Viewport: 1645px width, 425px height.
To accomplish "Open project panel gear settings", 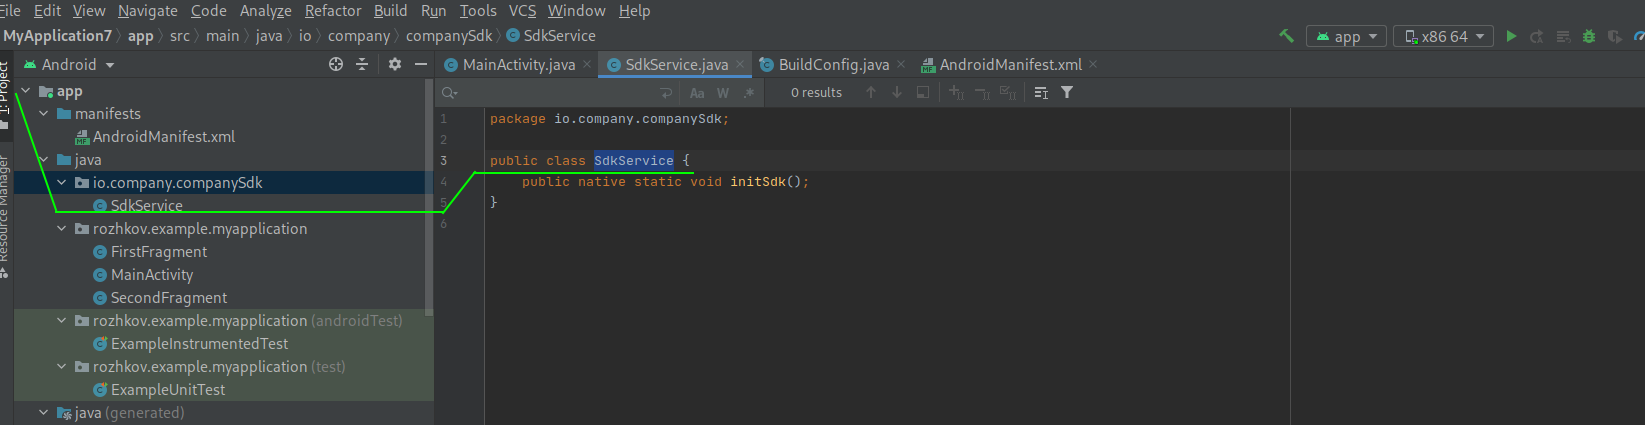I will pyautogui.click(x=395, y=64).
